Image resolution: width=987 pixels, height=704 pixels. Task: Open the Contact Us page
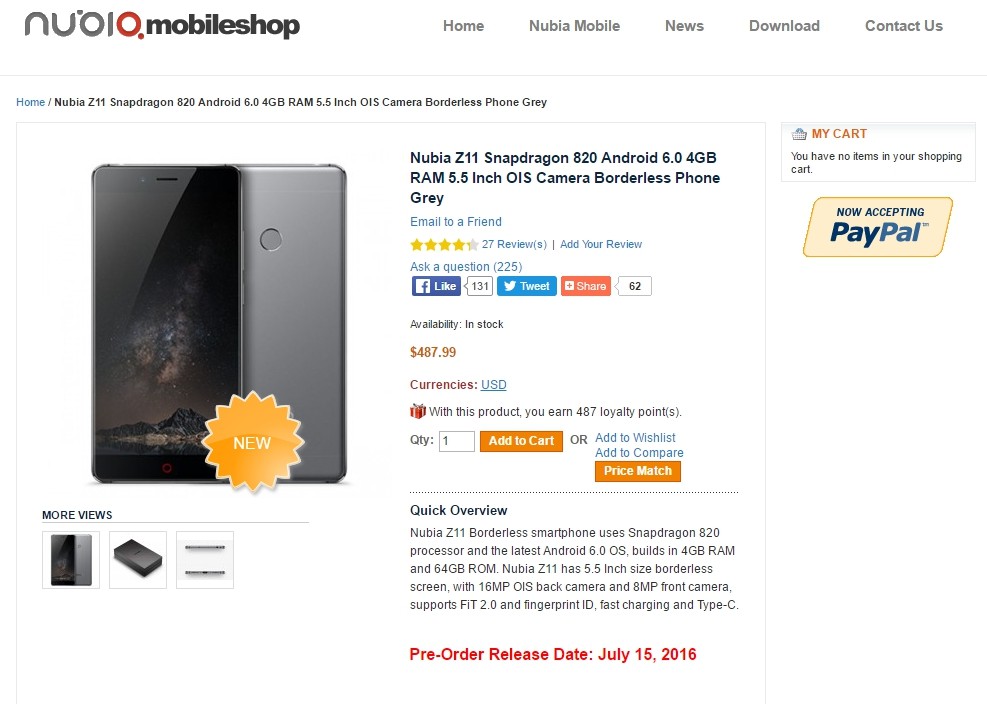(x=903, y=26)
